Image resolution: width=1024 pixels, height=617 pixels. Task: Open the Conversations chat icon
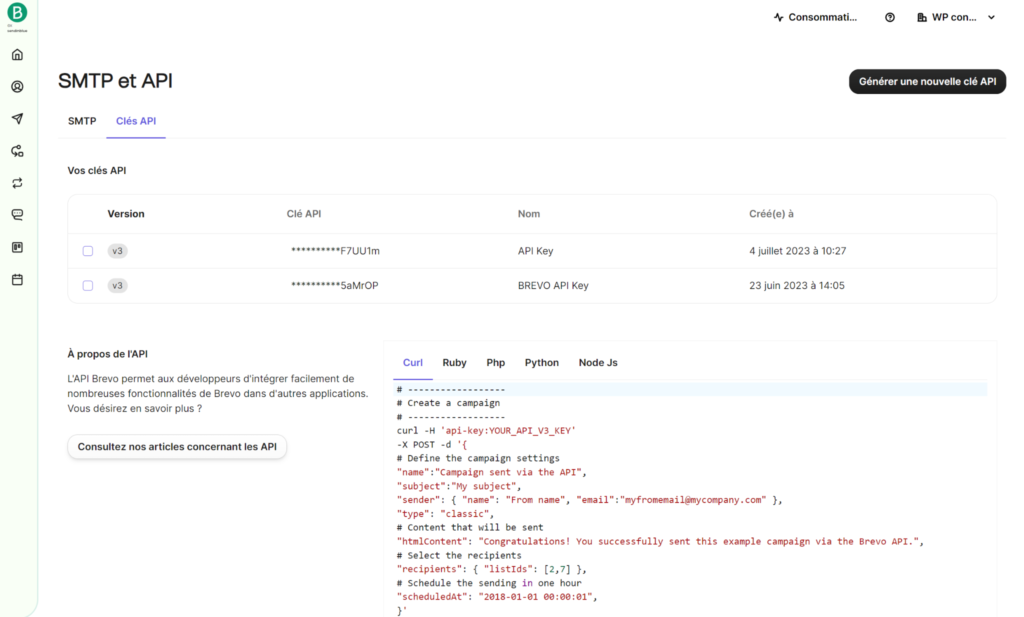[18, 215]
